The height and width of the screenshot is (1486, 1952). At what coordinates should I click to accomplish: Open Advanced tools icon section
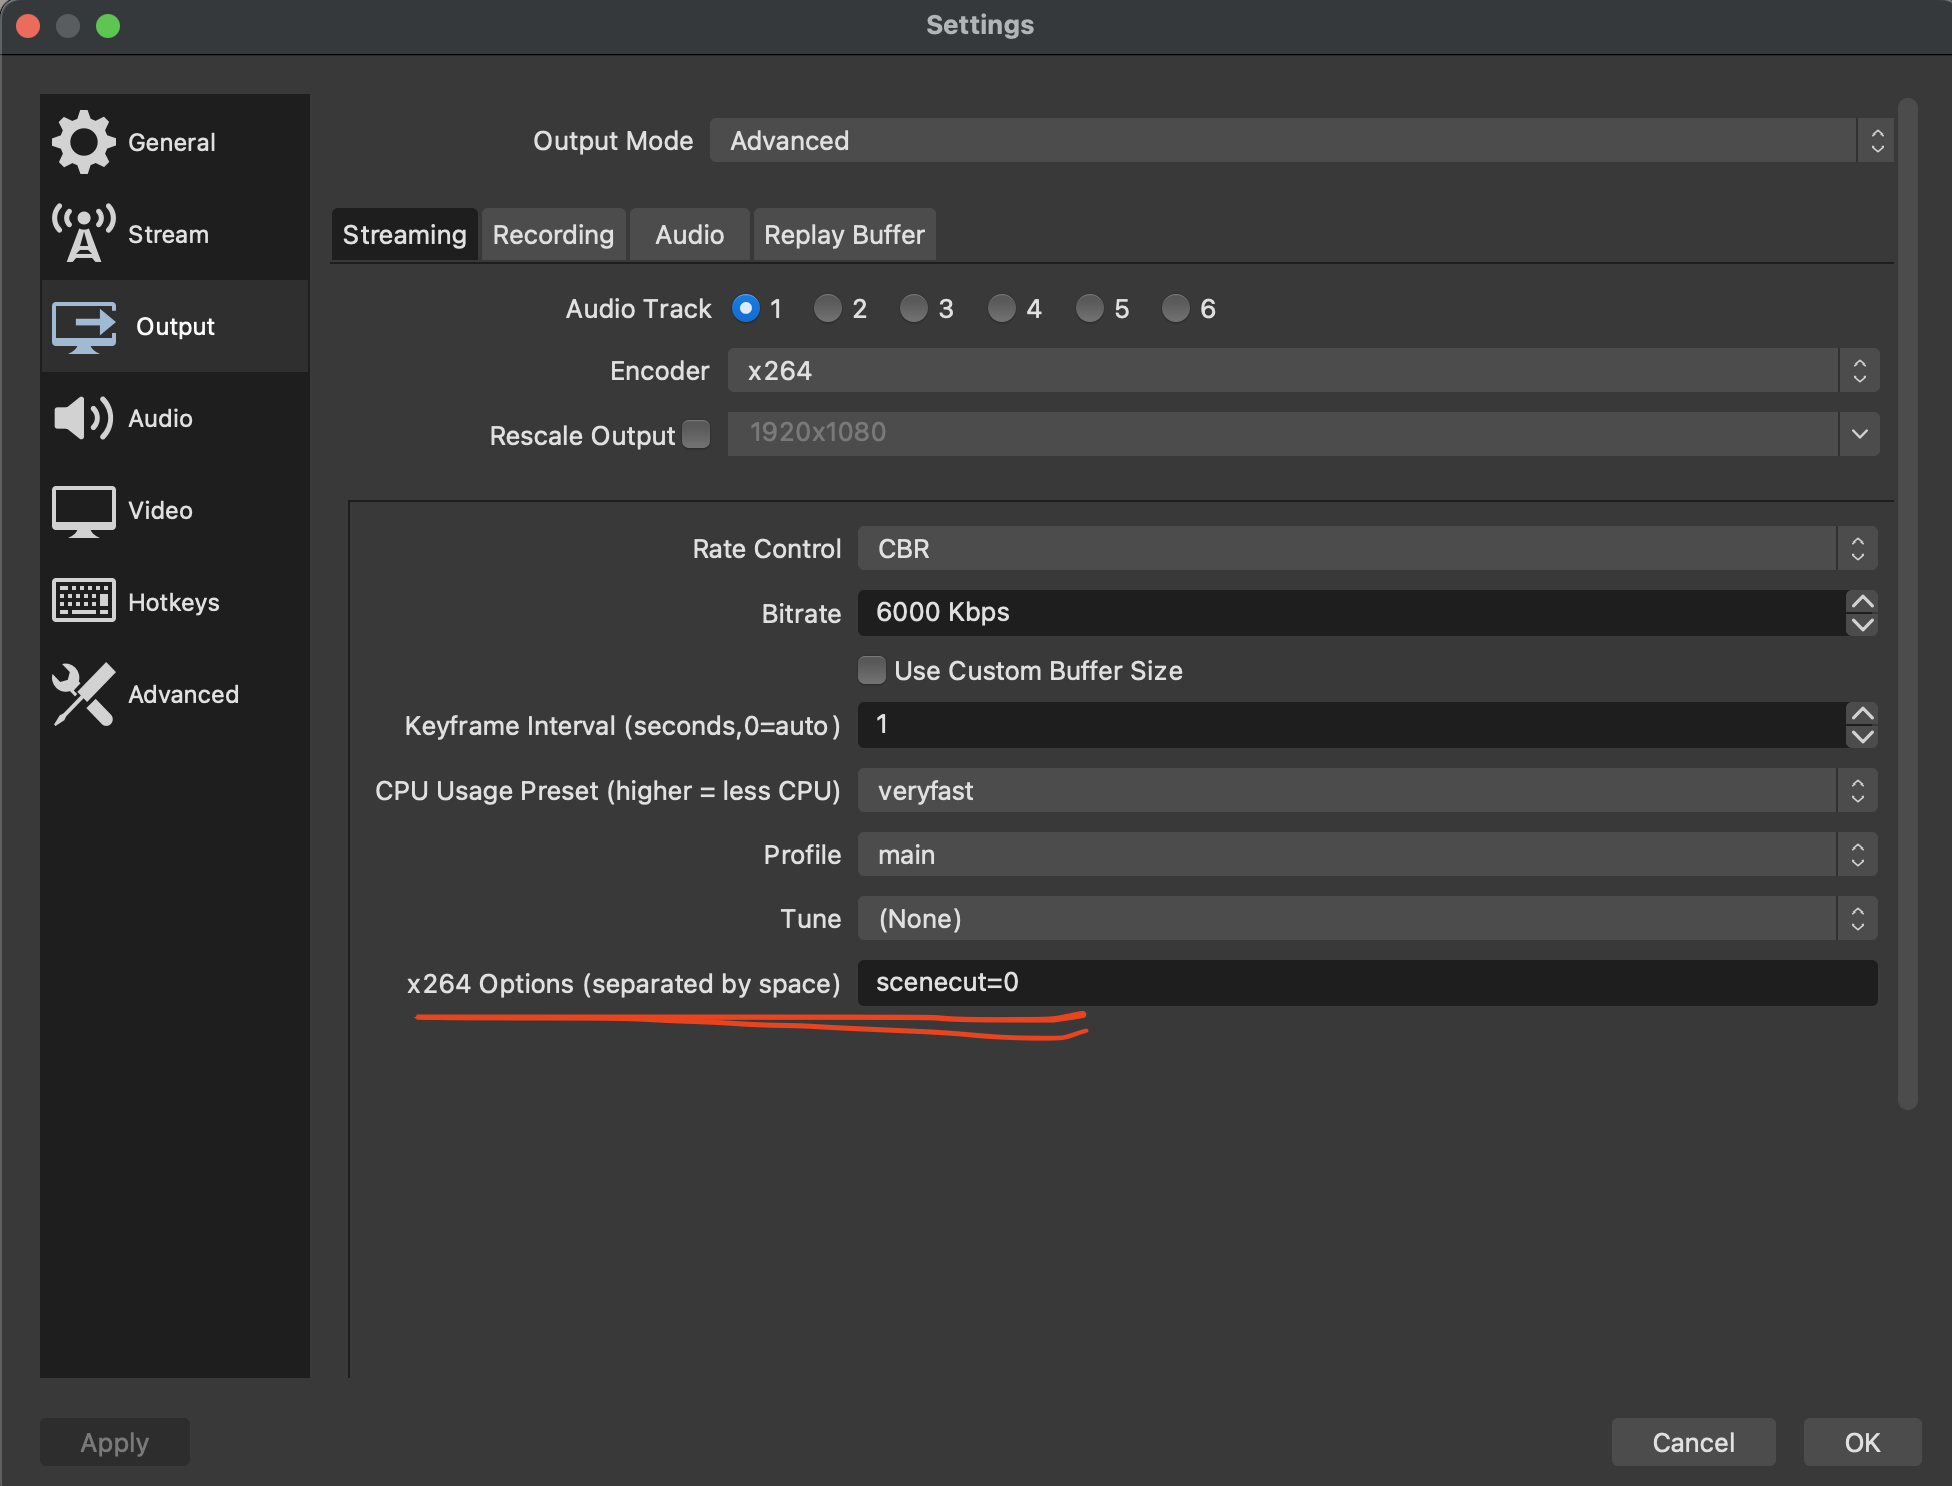pos(84,694)
